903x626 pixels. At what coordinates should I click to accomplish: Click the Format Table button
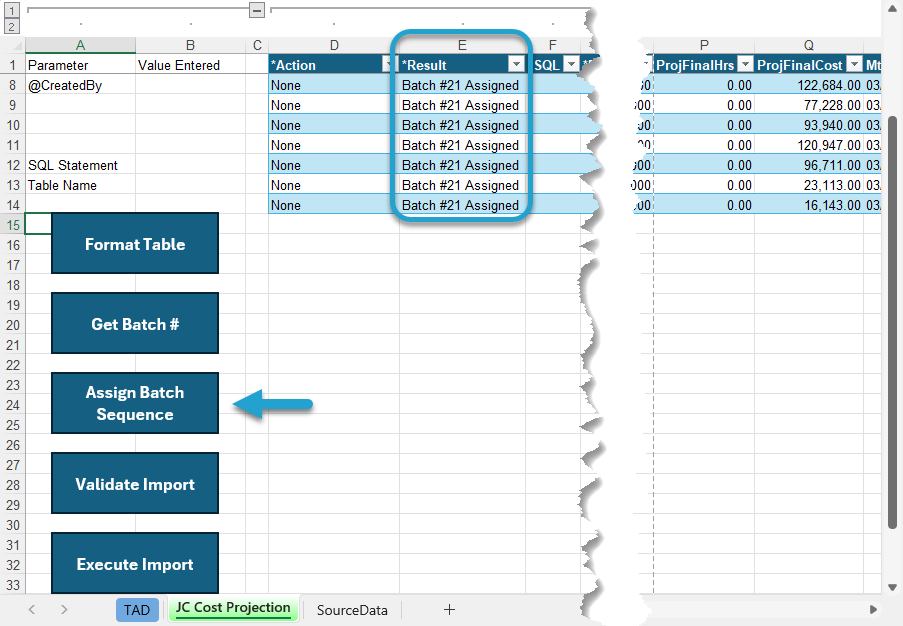tap(135, 244)
